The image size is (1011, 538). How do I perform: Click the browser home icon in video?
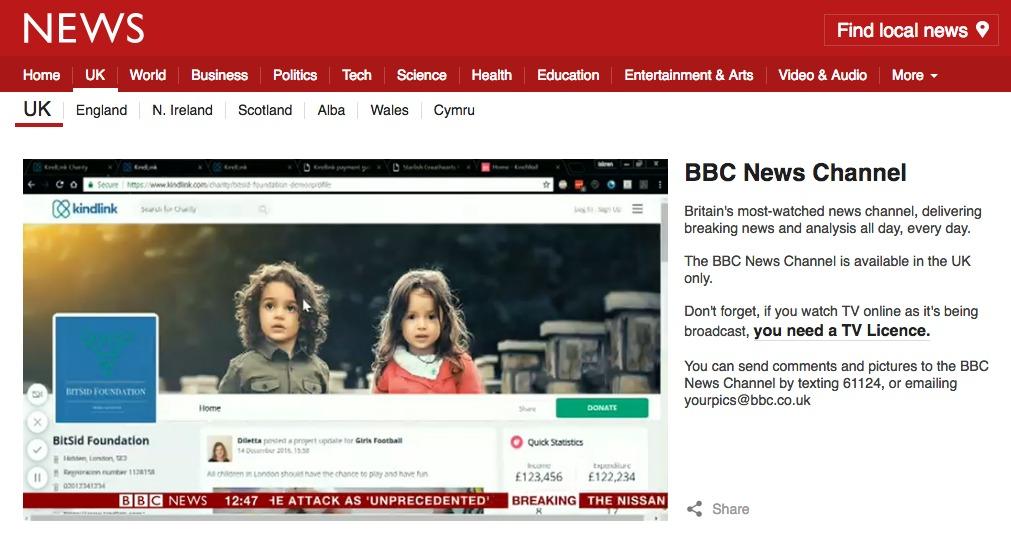[x=74, y=184]
